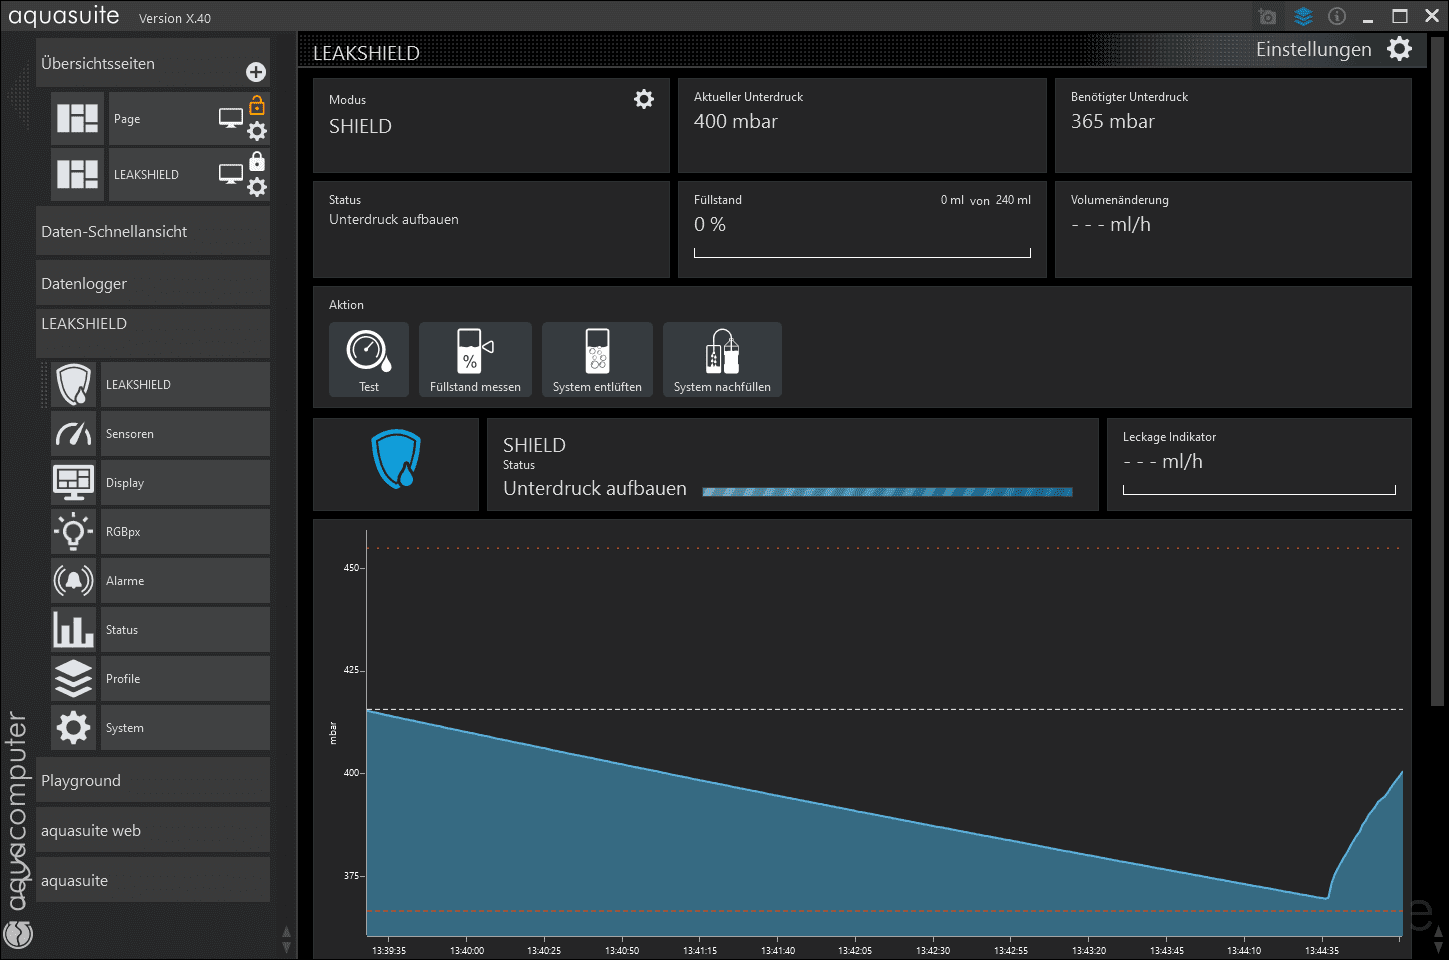Open the RGBpx lighting page
The height and width of the screenshot is (960, 1449).
point(74,531)
